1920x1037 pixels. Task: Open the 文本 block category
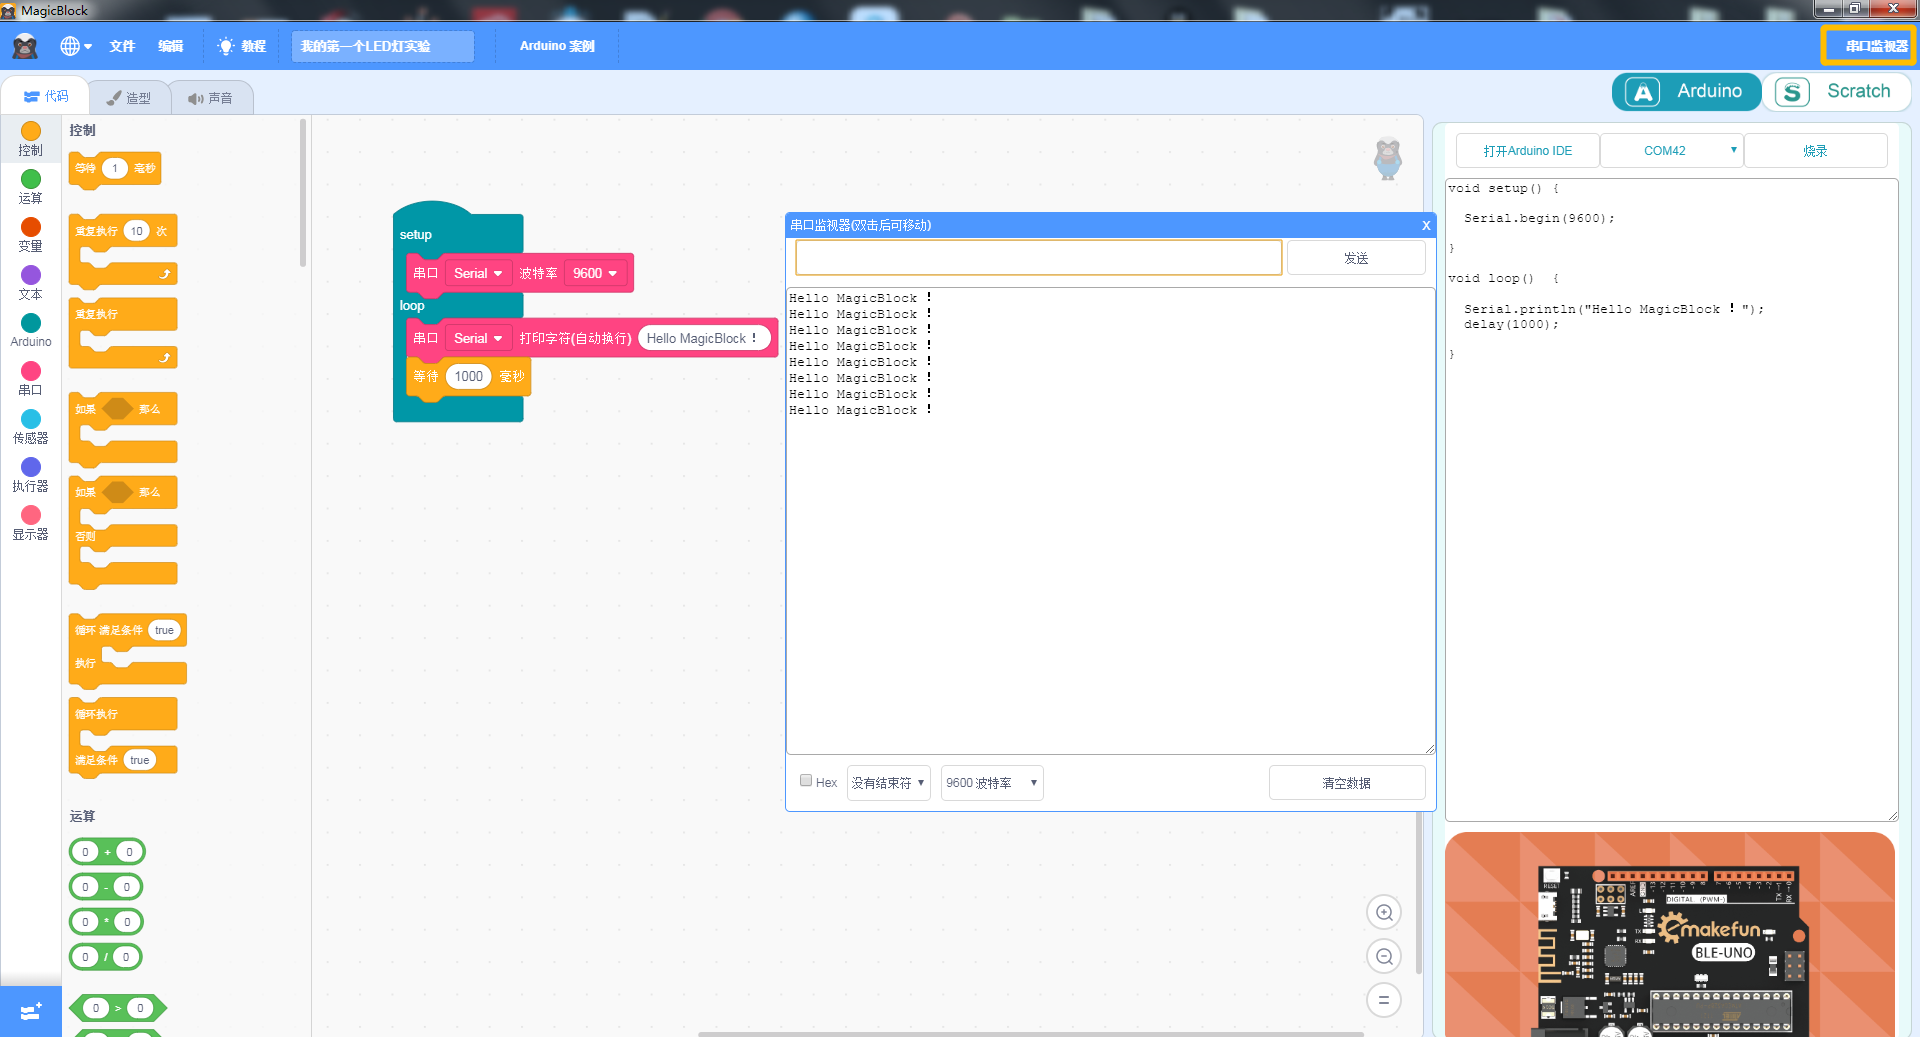(31, 283)
